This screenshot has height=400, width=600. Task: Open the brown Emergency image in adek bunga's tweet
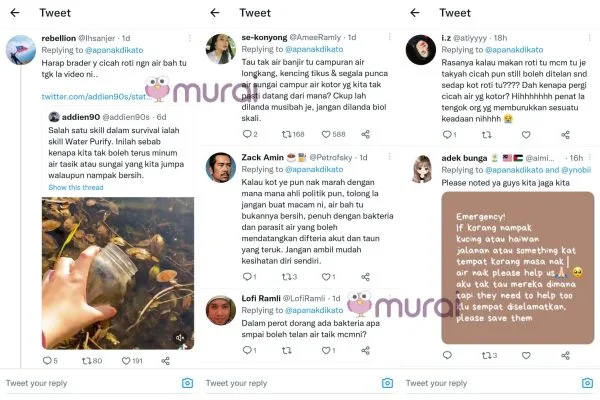[517, 268]
